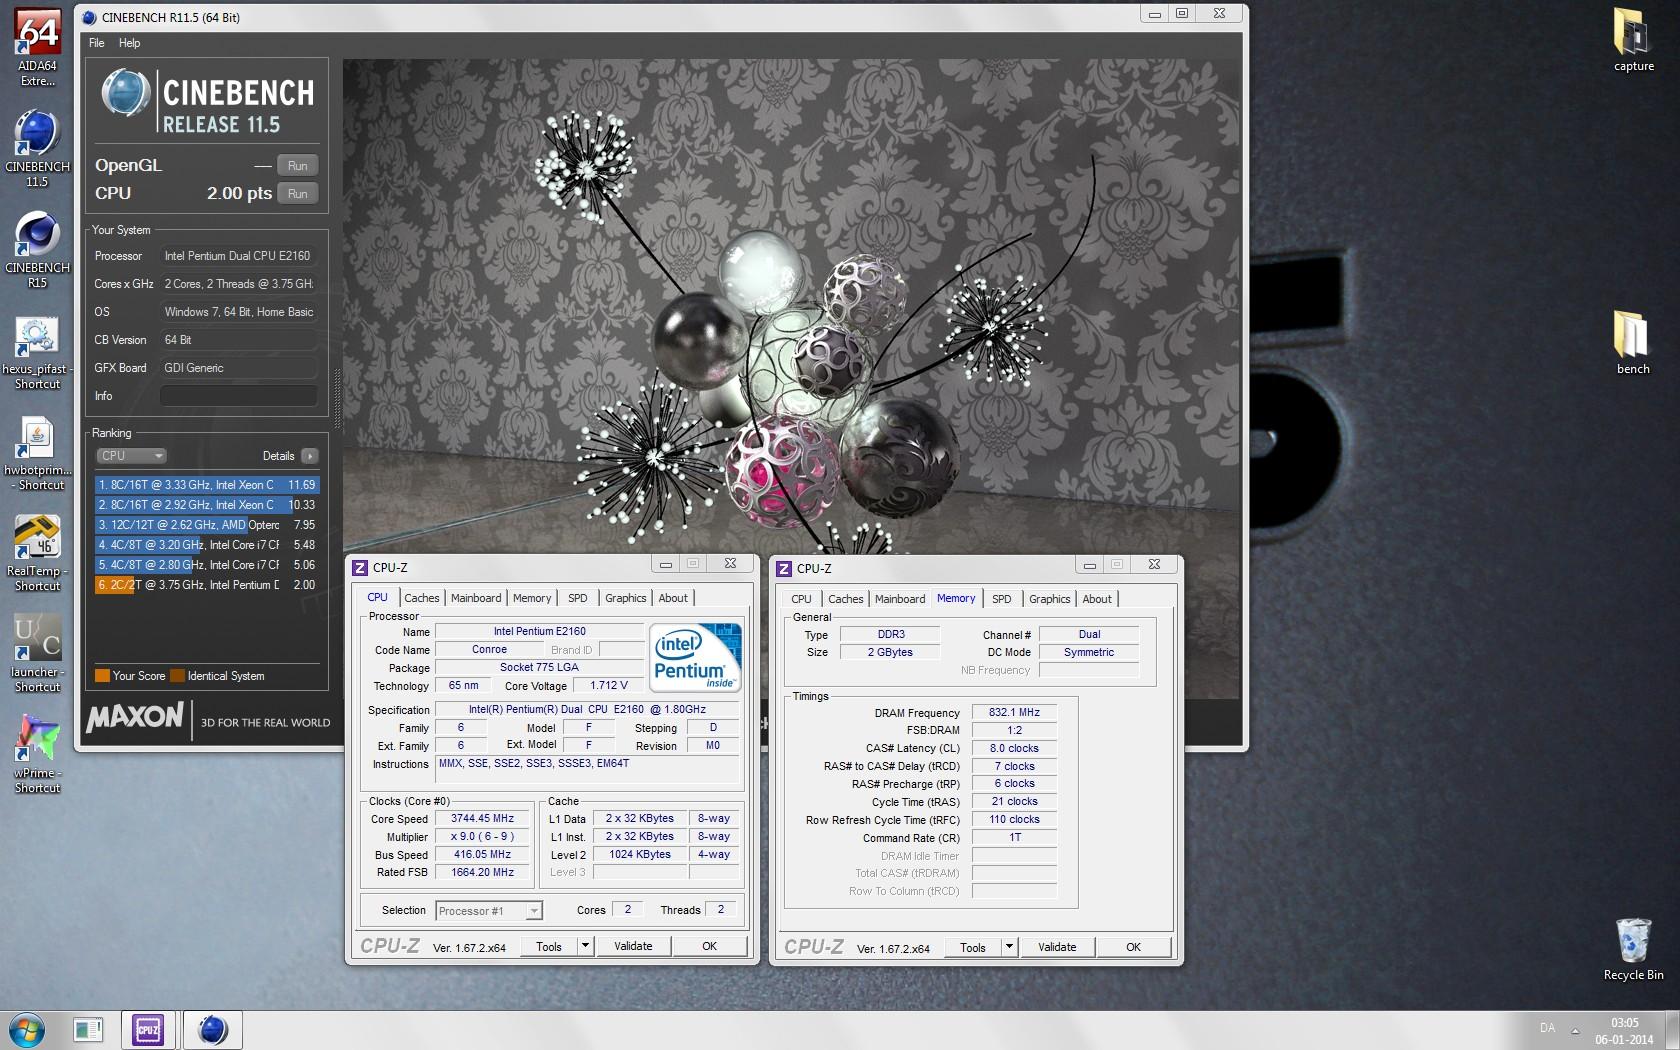Screen dimensions: 1680x1050
Task: Click the Core Voltage value 1.712 V
Action: pyautogui.click(x=609, y=686)
